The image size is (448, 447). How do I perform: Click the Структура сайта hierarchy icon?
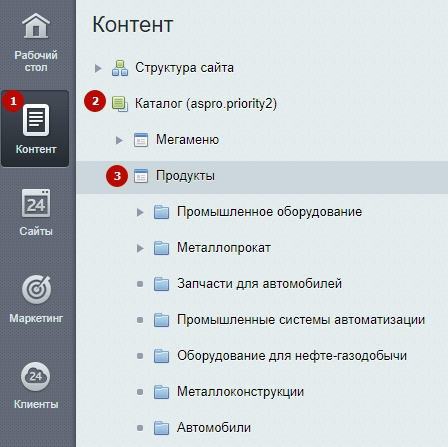(120, 68)
